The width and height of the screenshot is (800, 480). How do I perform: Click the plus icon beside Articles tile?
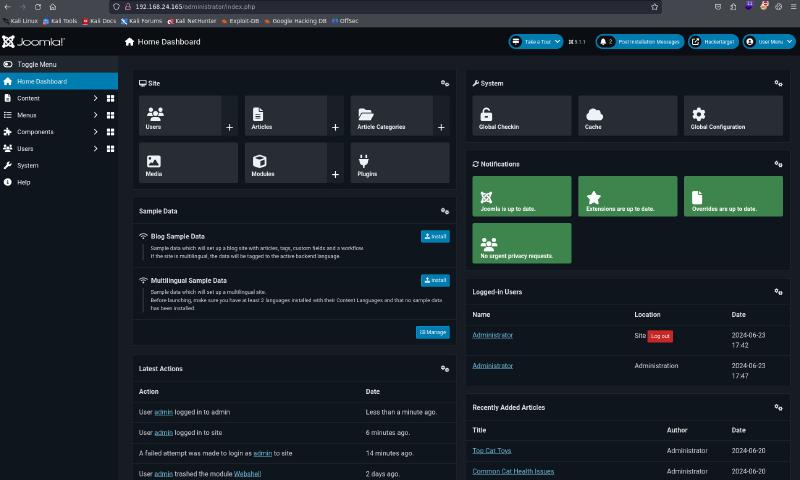click(x=335, y=128)
